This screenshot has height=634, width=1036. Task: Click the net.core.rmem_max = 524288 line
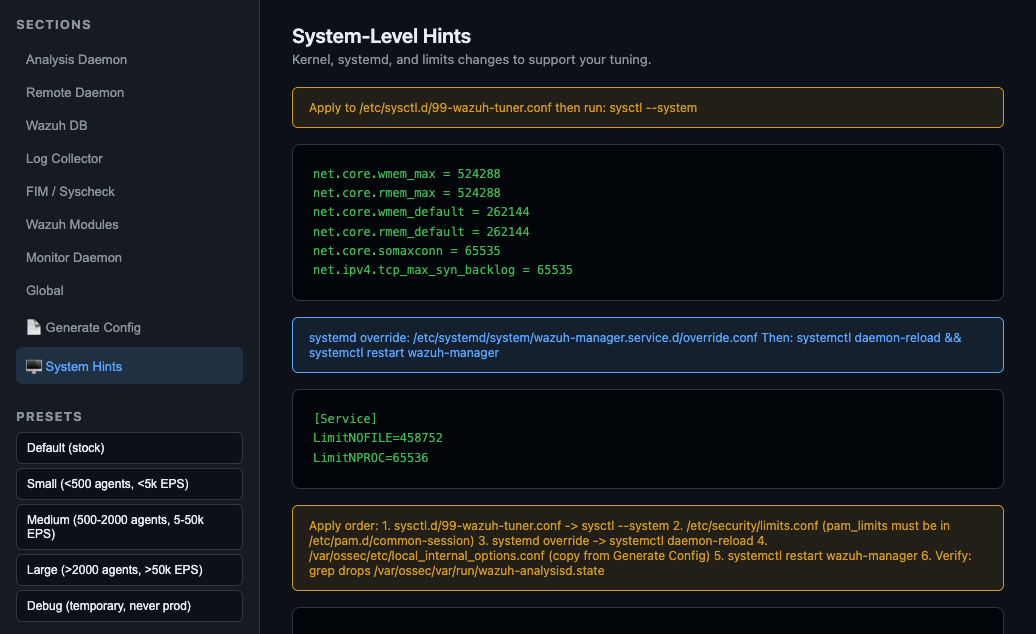[x=406, y=193]
